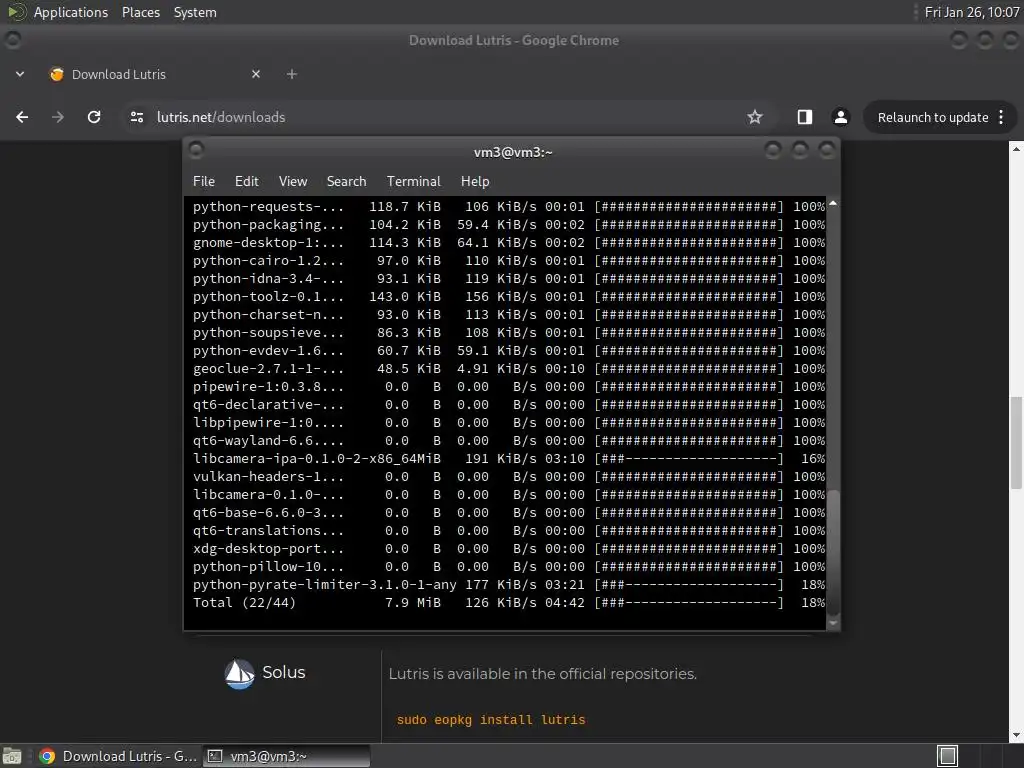This screenshot has height=768, width=1024.
Task: Open terminal window menu button at top-left
Action: click(x=196, y=150)
